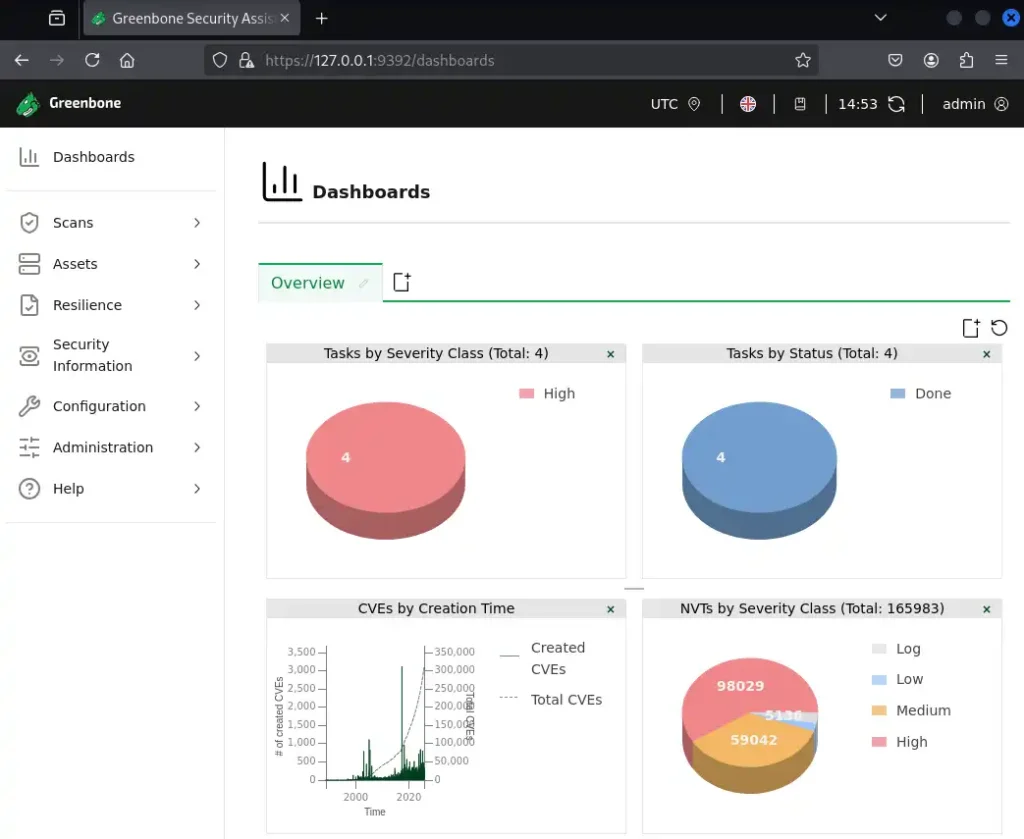Remove the Tasks by Status chart
Image resolution: width=1024 pixels, height=839 pixels.
tap(987, 354)
